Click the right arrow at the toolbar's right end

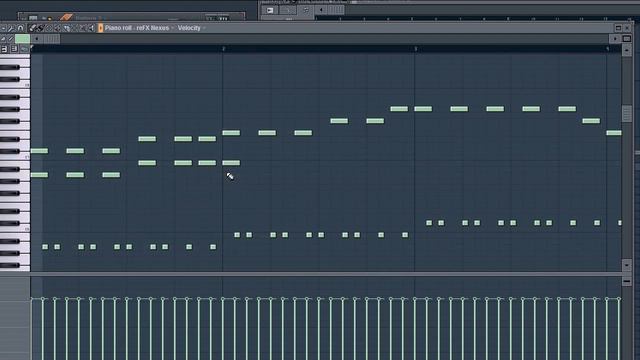pyautogui.click(x=615, y=39)
